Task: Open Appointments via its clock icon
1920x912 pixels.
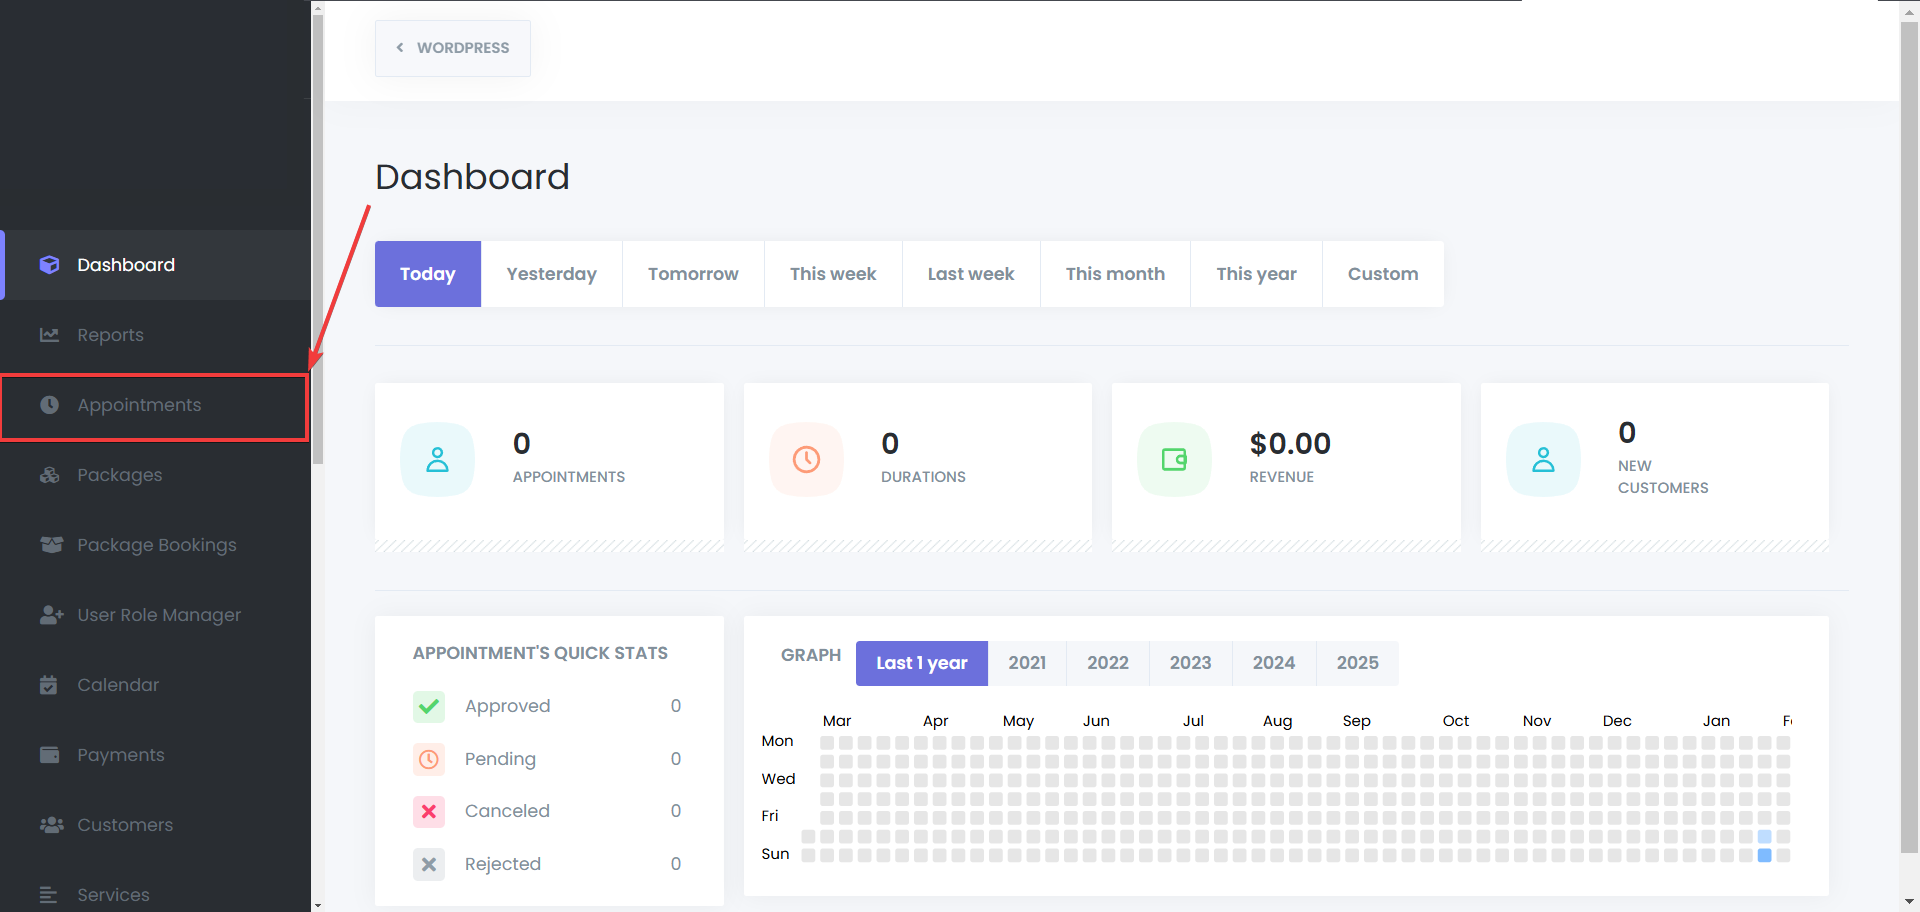Action: tap(49, 405)
